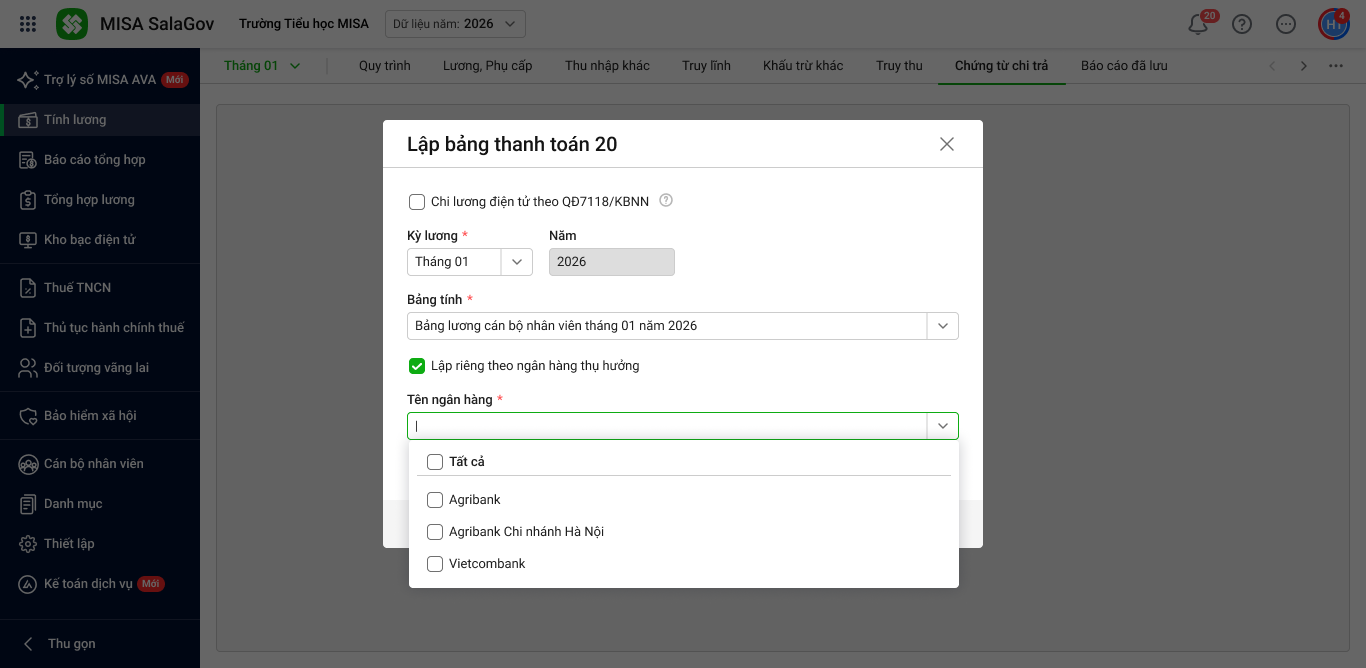Screen dimensions: 1366x668
Task: Close the Lập bảng thanh toán dialog
Action: (x=946, y=144)
